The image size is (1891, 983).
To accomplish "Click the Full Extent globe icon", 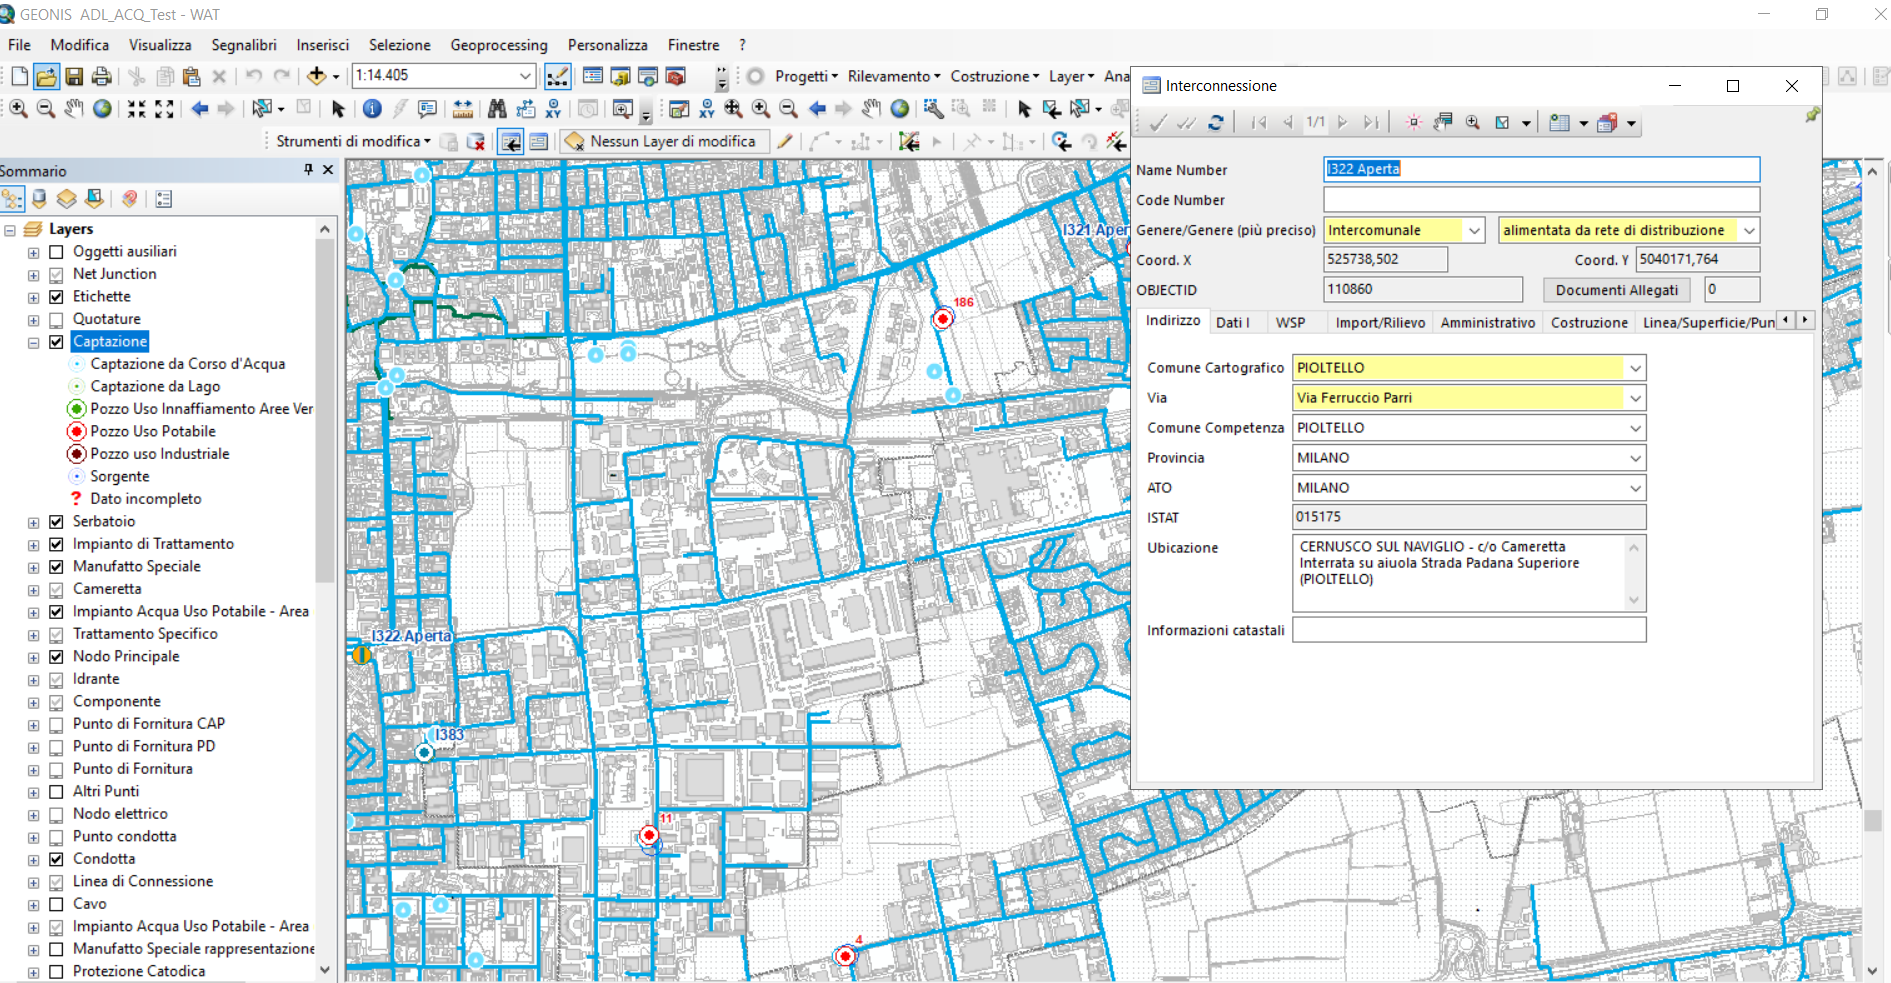I will coord(102,109).
